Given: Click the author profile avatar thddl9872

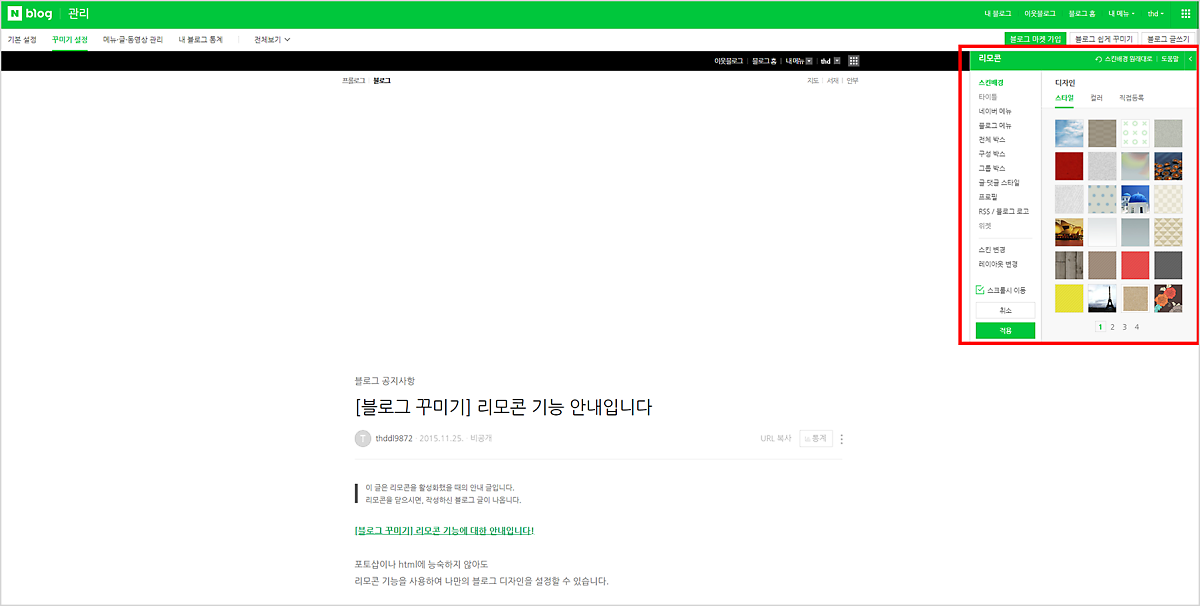Looking at the screenshot, I should pyautogui.click(x=362, y=438).
